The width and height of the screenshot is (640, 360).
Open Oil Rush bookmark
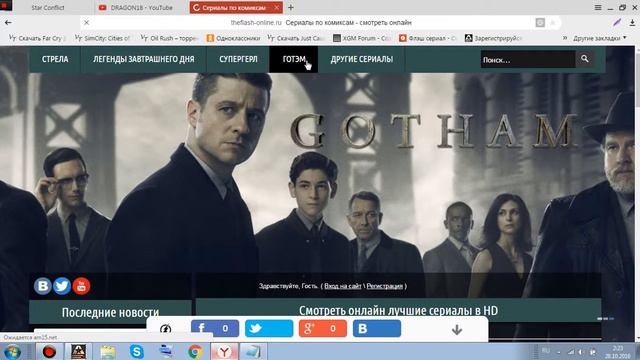coord(169,38)
